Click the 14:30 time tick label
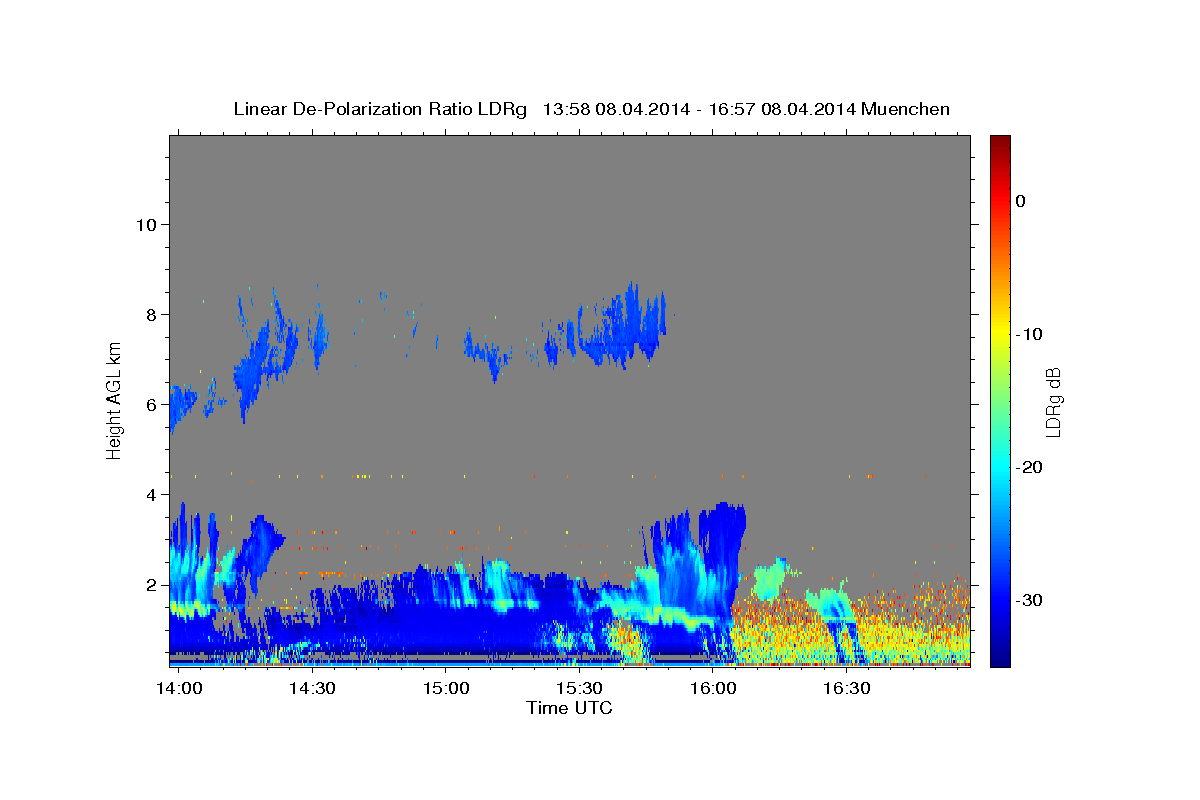Image resolution: width=1200 pixels, height=800 pixels. click(x=312, y=688)
